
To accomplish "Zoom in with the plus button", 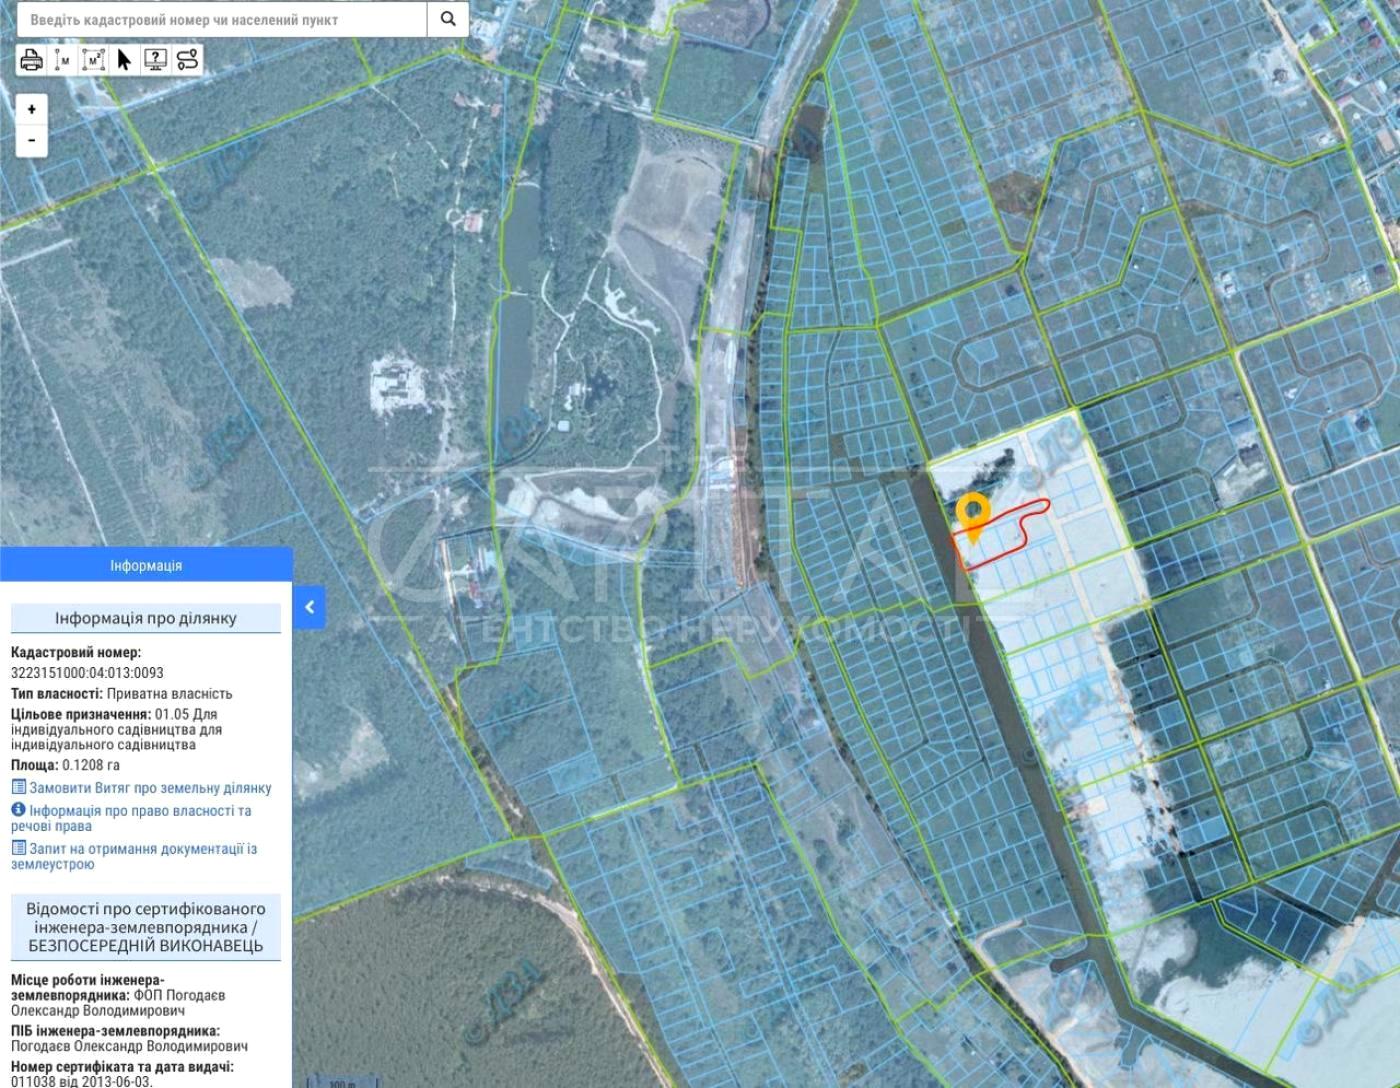I will [x=32, y=109].
